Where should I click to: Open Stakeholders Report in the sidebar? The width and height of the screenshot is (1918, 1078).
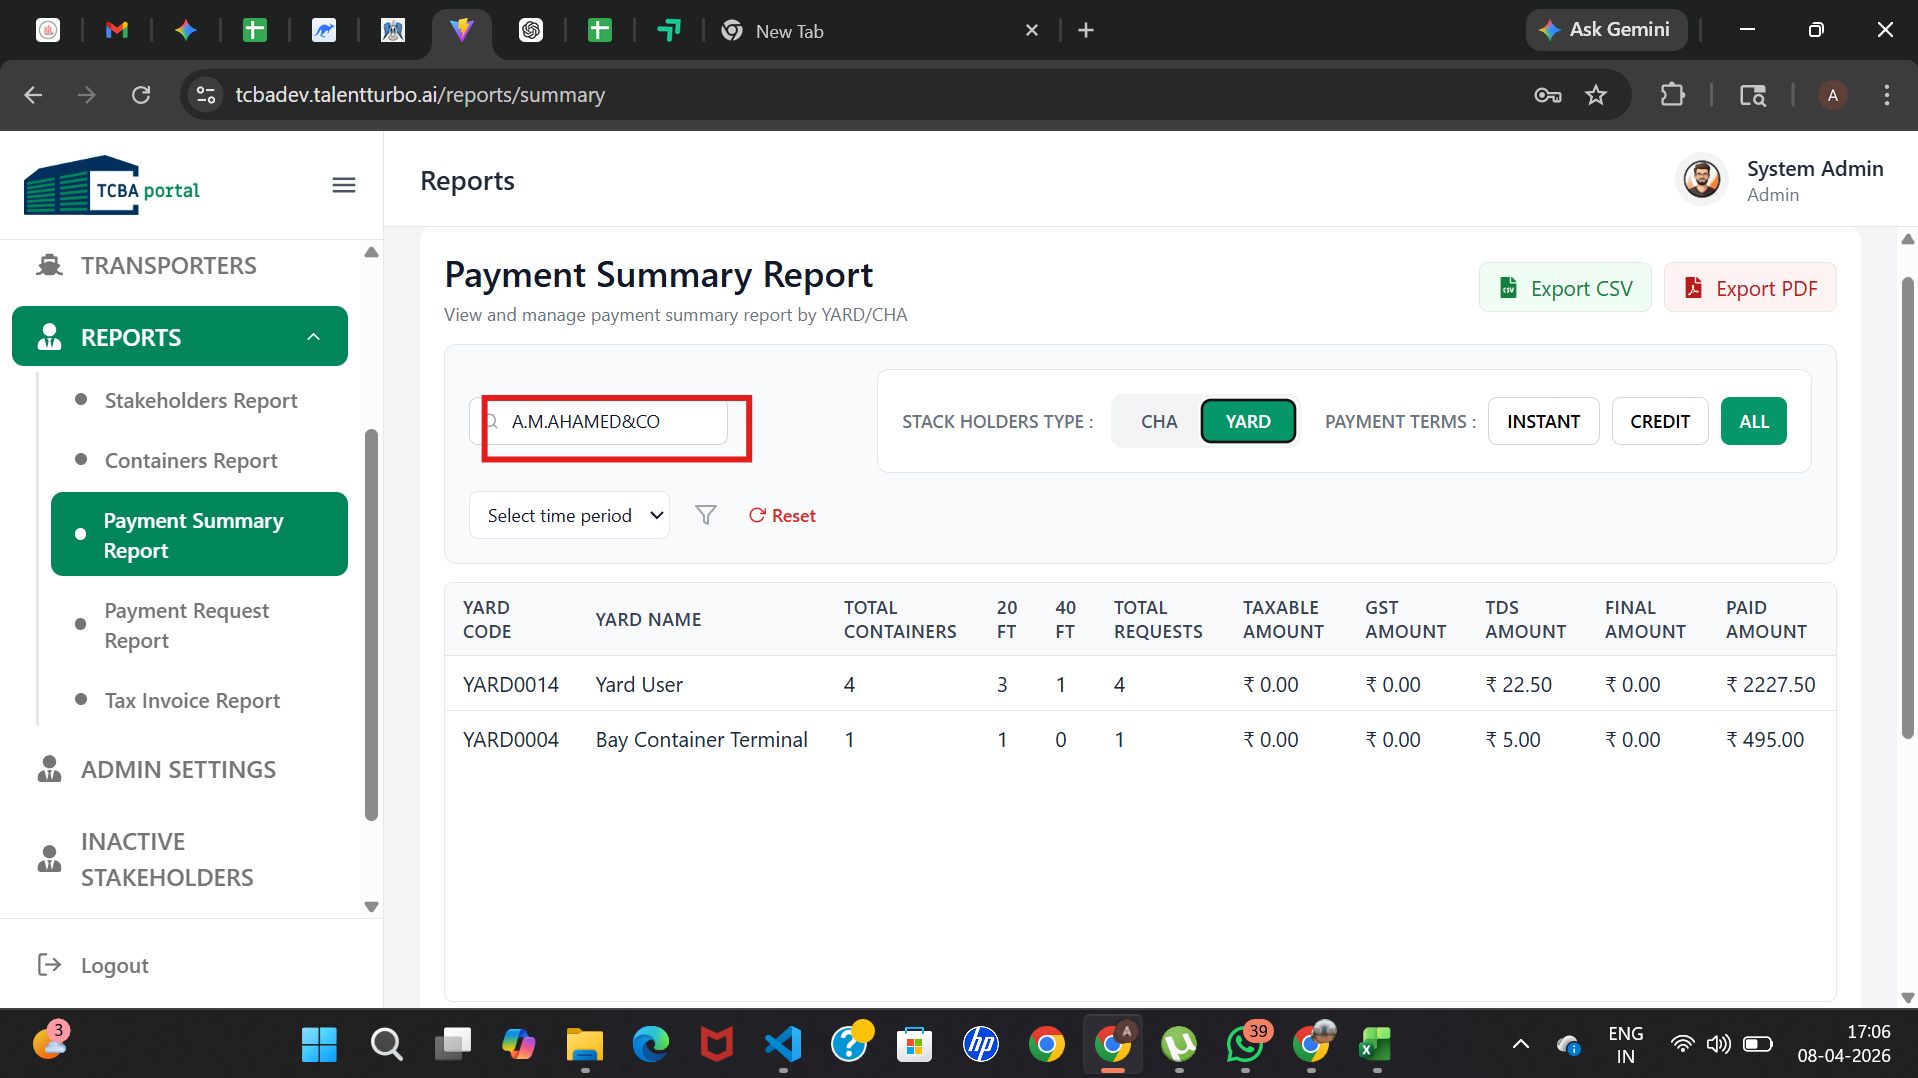click(x=201, y=400)
